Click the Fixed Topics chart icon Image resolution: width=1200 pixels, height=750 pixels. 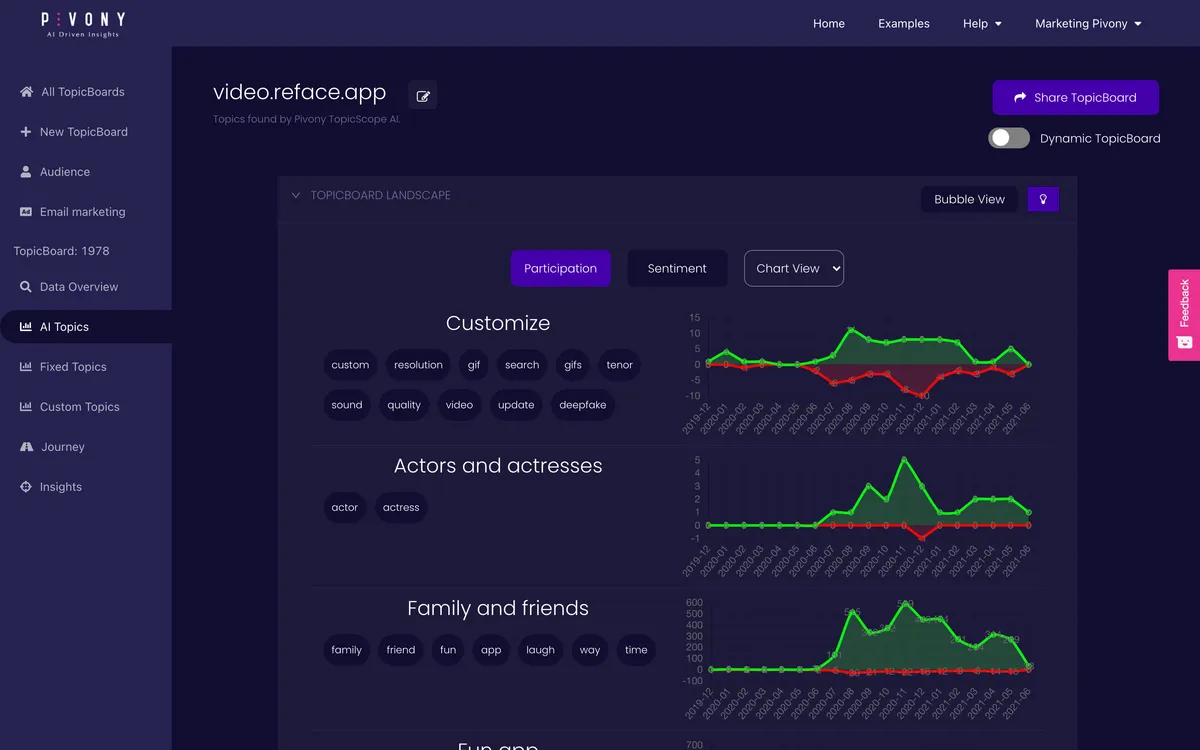point(26,367)
